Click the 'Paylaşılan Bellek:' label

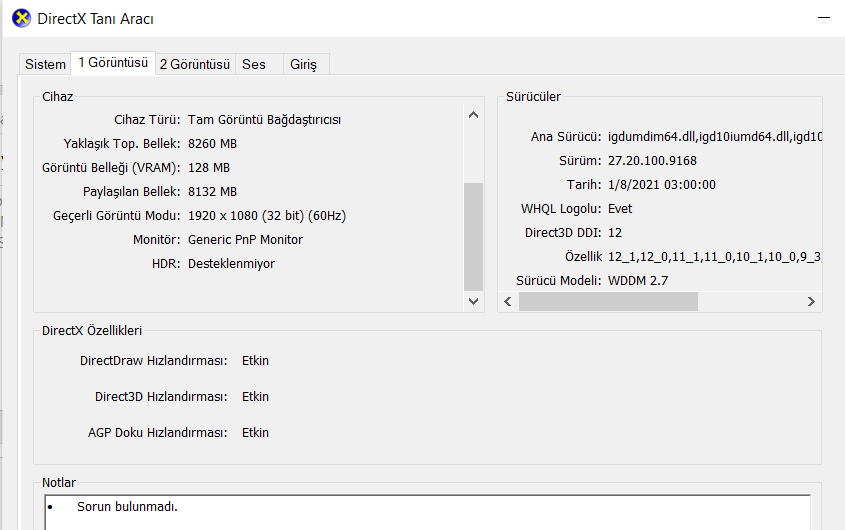[131, 191]
